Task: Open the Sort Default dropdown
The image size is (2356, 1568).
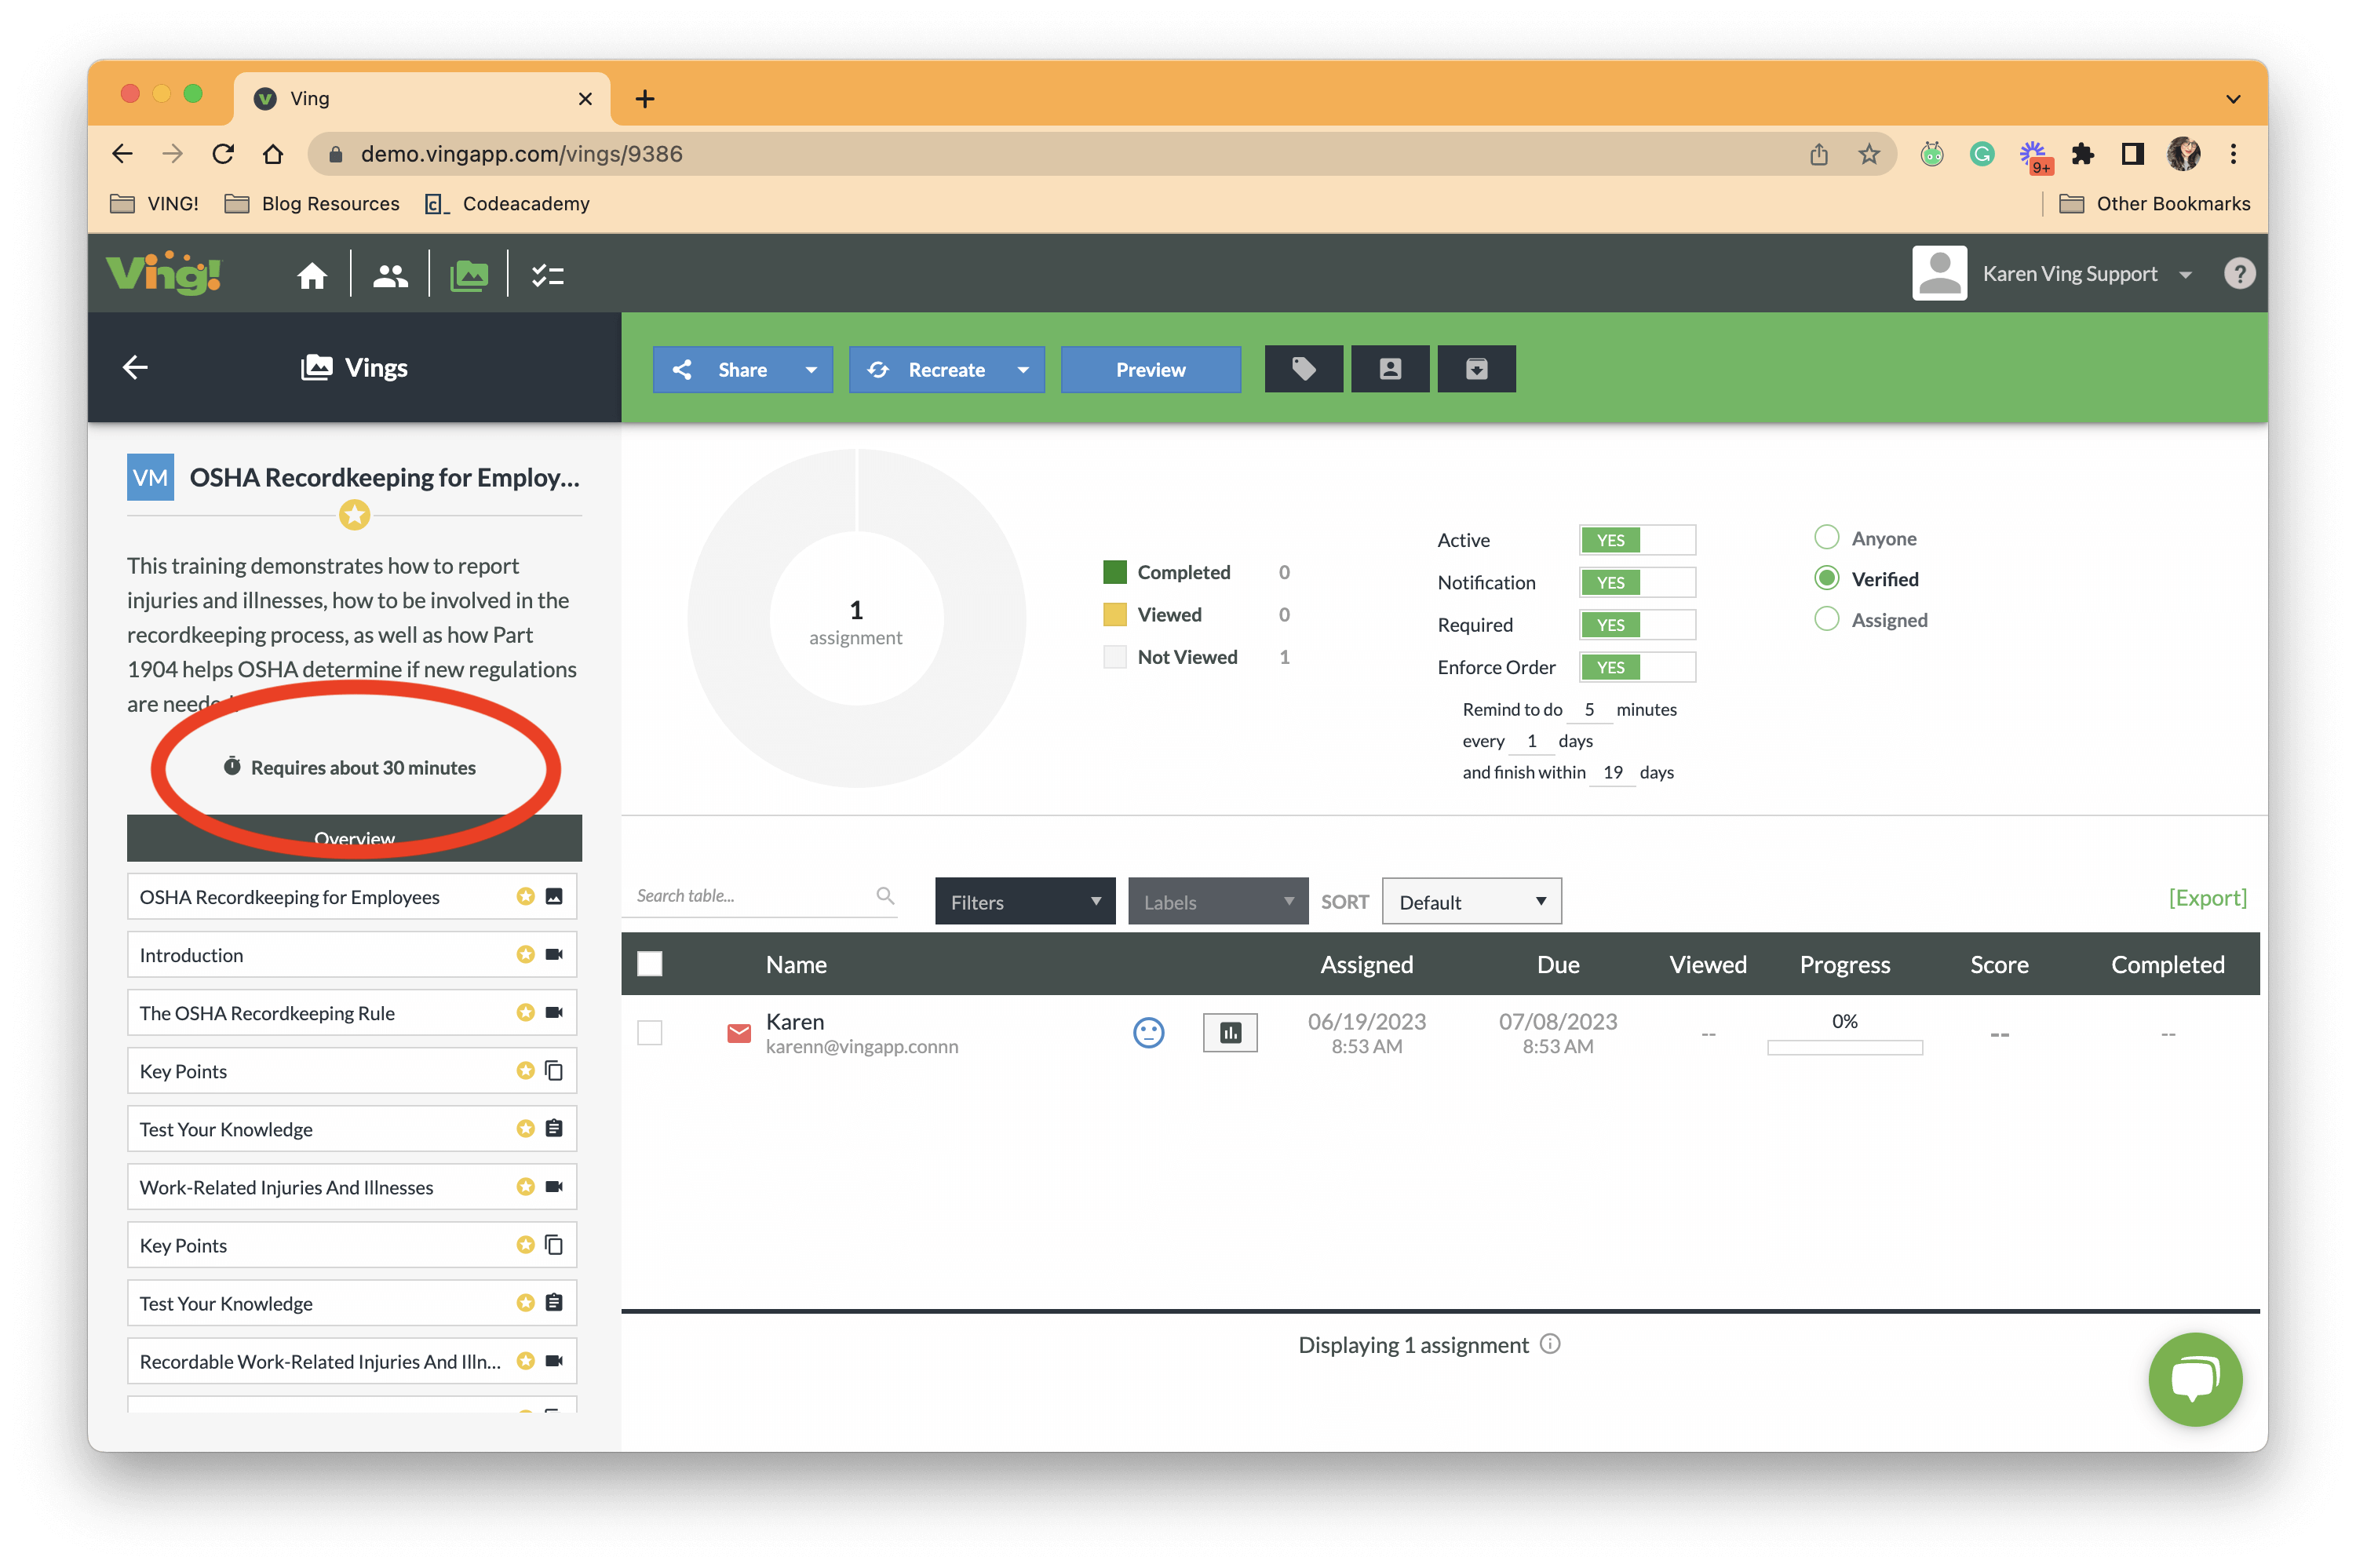Action: (1468, 901)
